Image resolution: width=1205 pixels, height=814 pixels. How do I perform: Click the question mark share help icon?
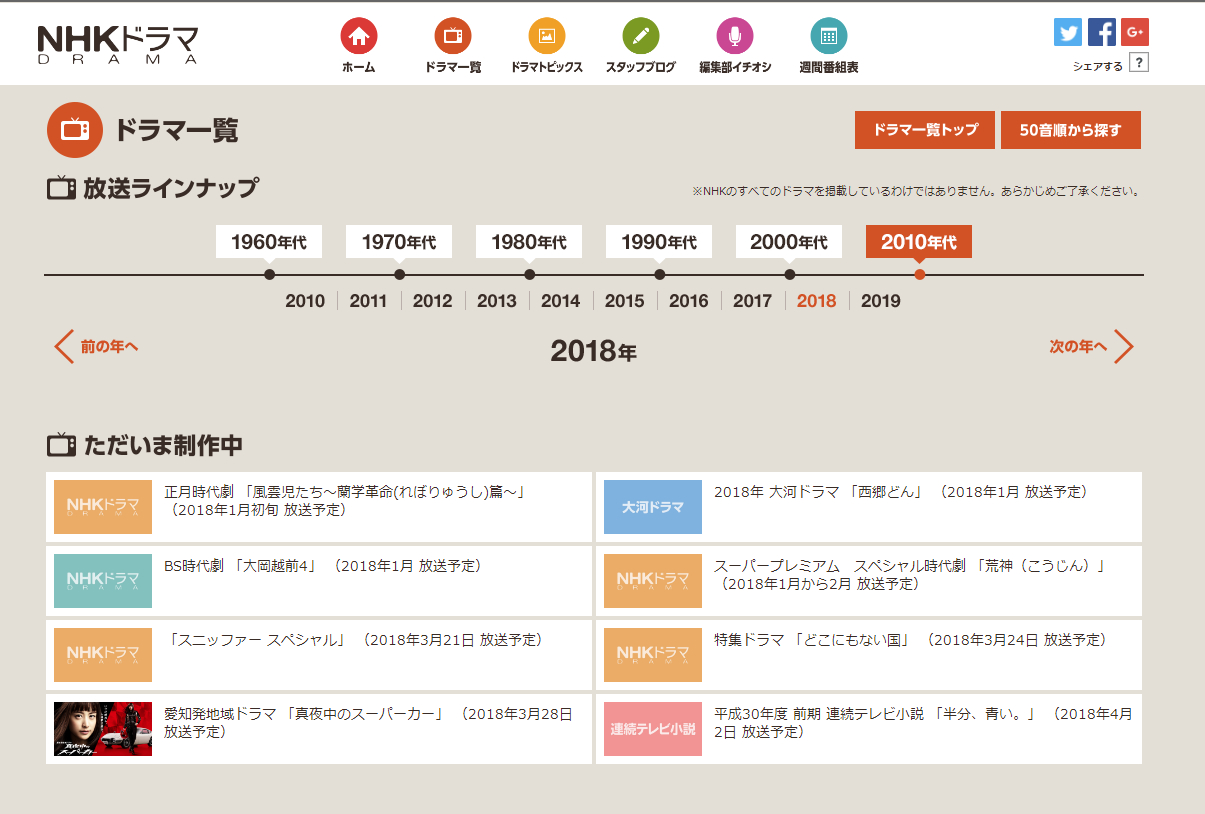(x=1139, y=63)
